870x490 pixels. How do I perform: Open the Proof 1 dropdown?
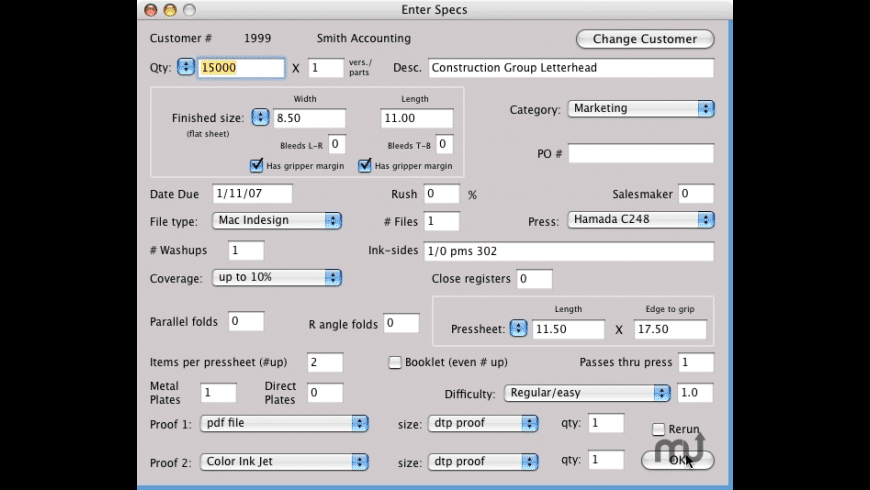coord(284,423)
